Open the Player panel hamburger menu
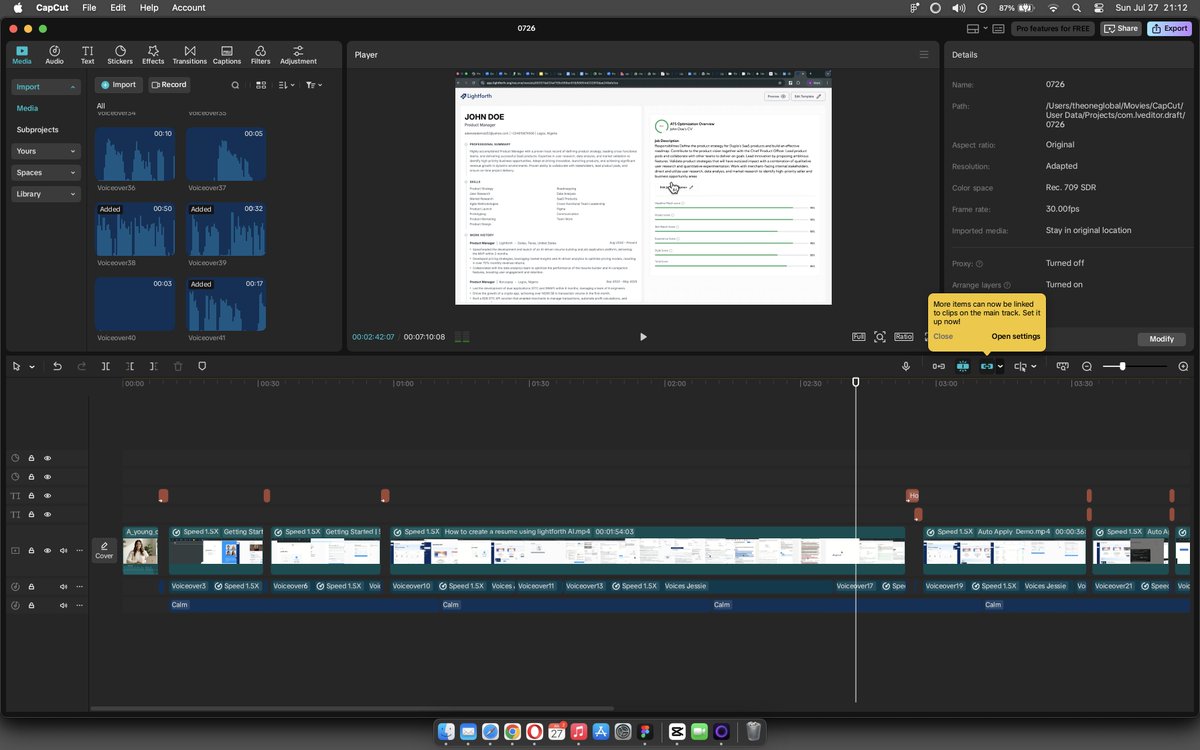Image resolution: width=1200 pixels, height=750 pixels. point(924,55)
